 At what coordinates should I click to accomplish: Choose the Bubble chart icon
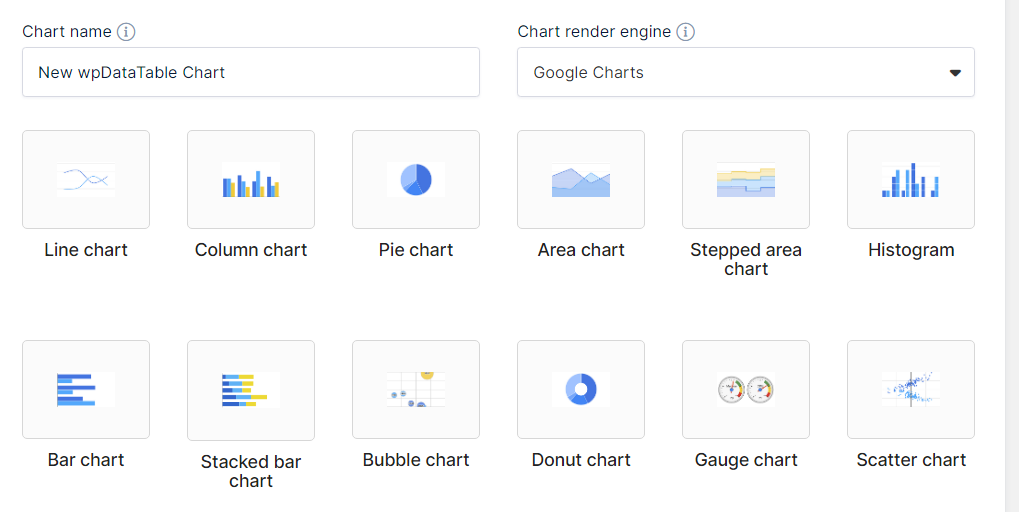[416, 389]
